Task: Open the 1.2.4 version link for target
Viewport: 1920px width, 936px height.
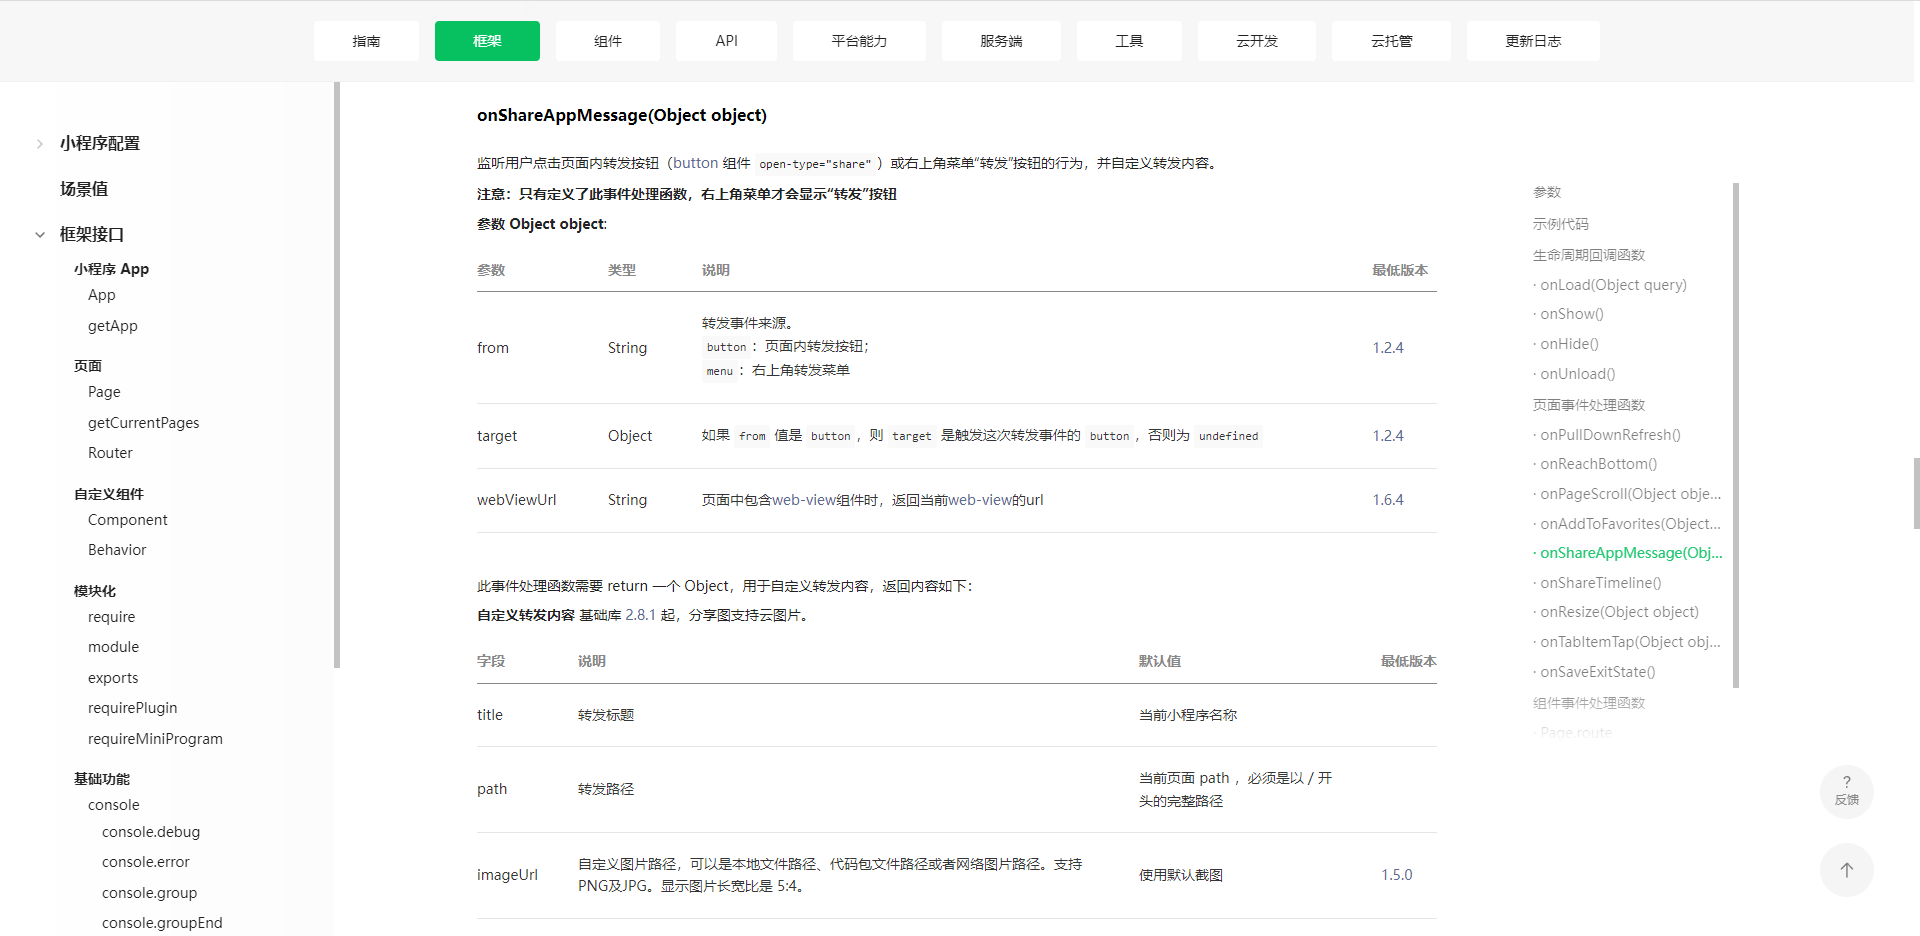Action: (1388, 436)
